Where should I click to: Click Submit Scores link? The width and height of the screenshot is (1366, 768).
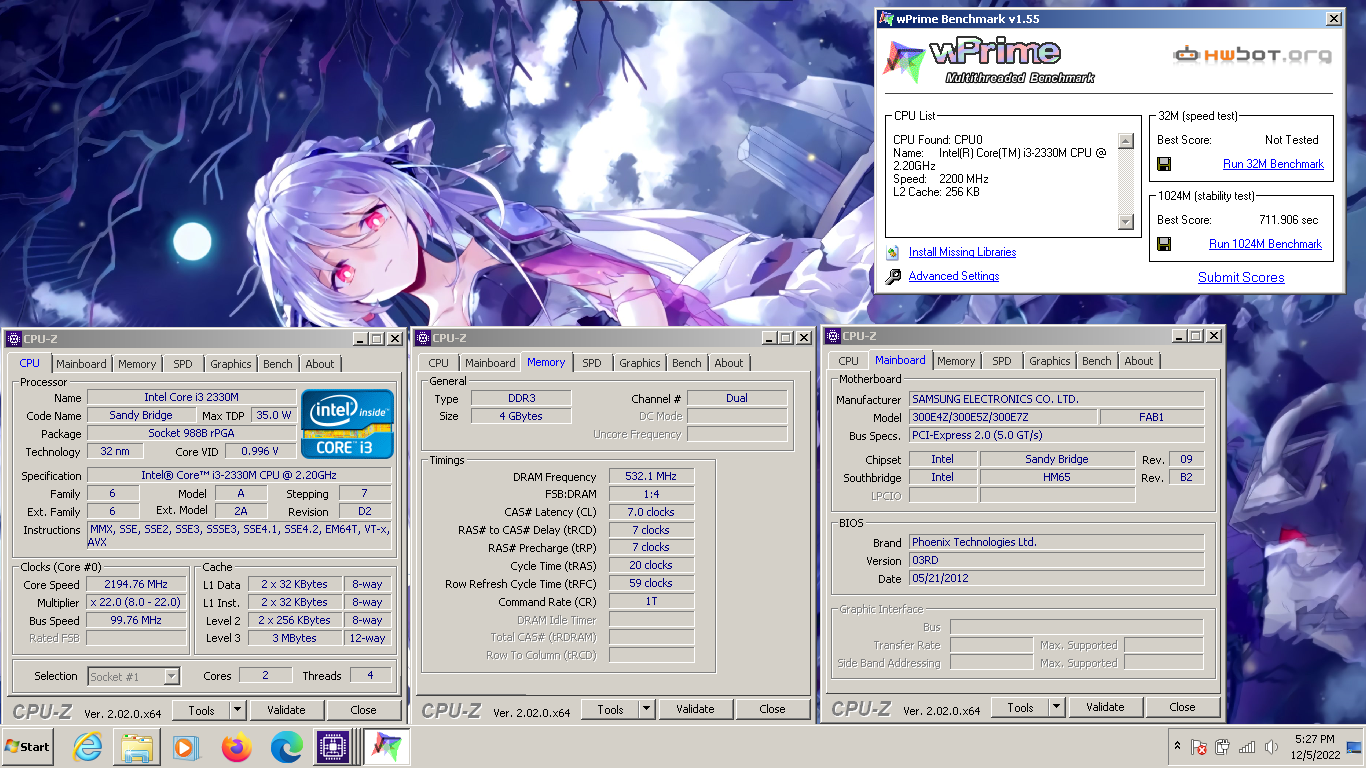1241,277
